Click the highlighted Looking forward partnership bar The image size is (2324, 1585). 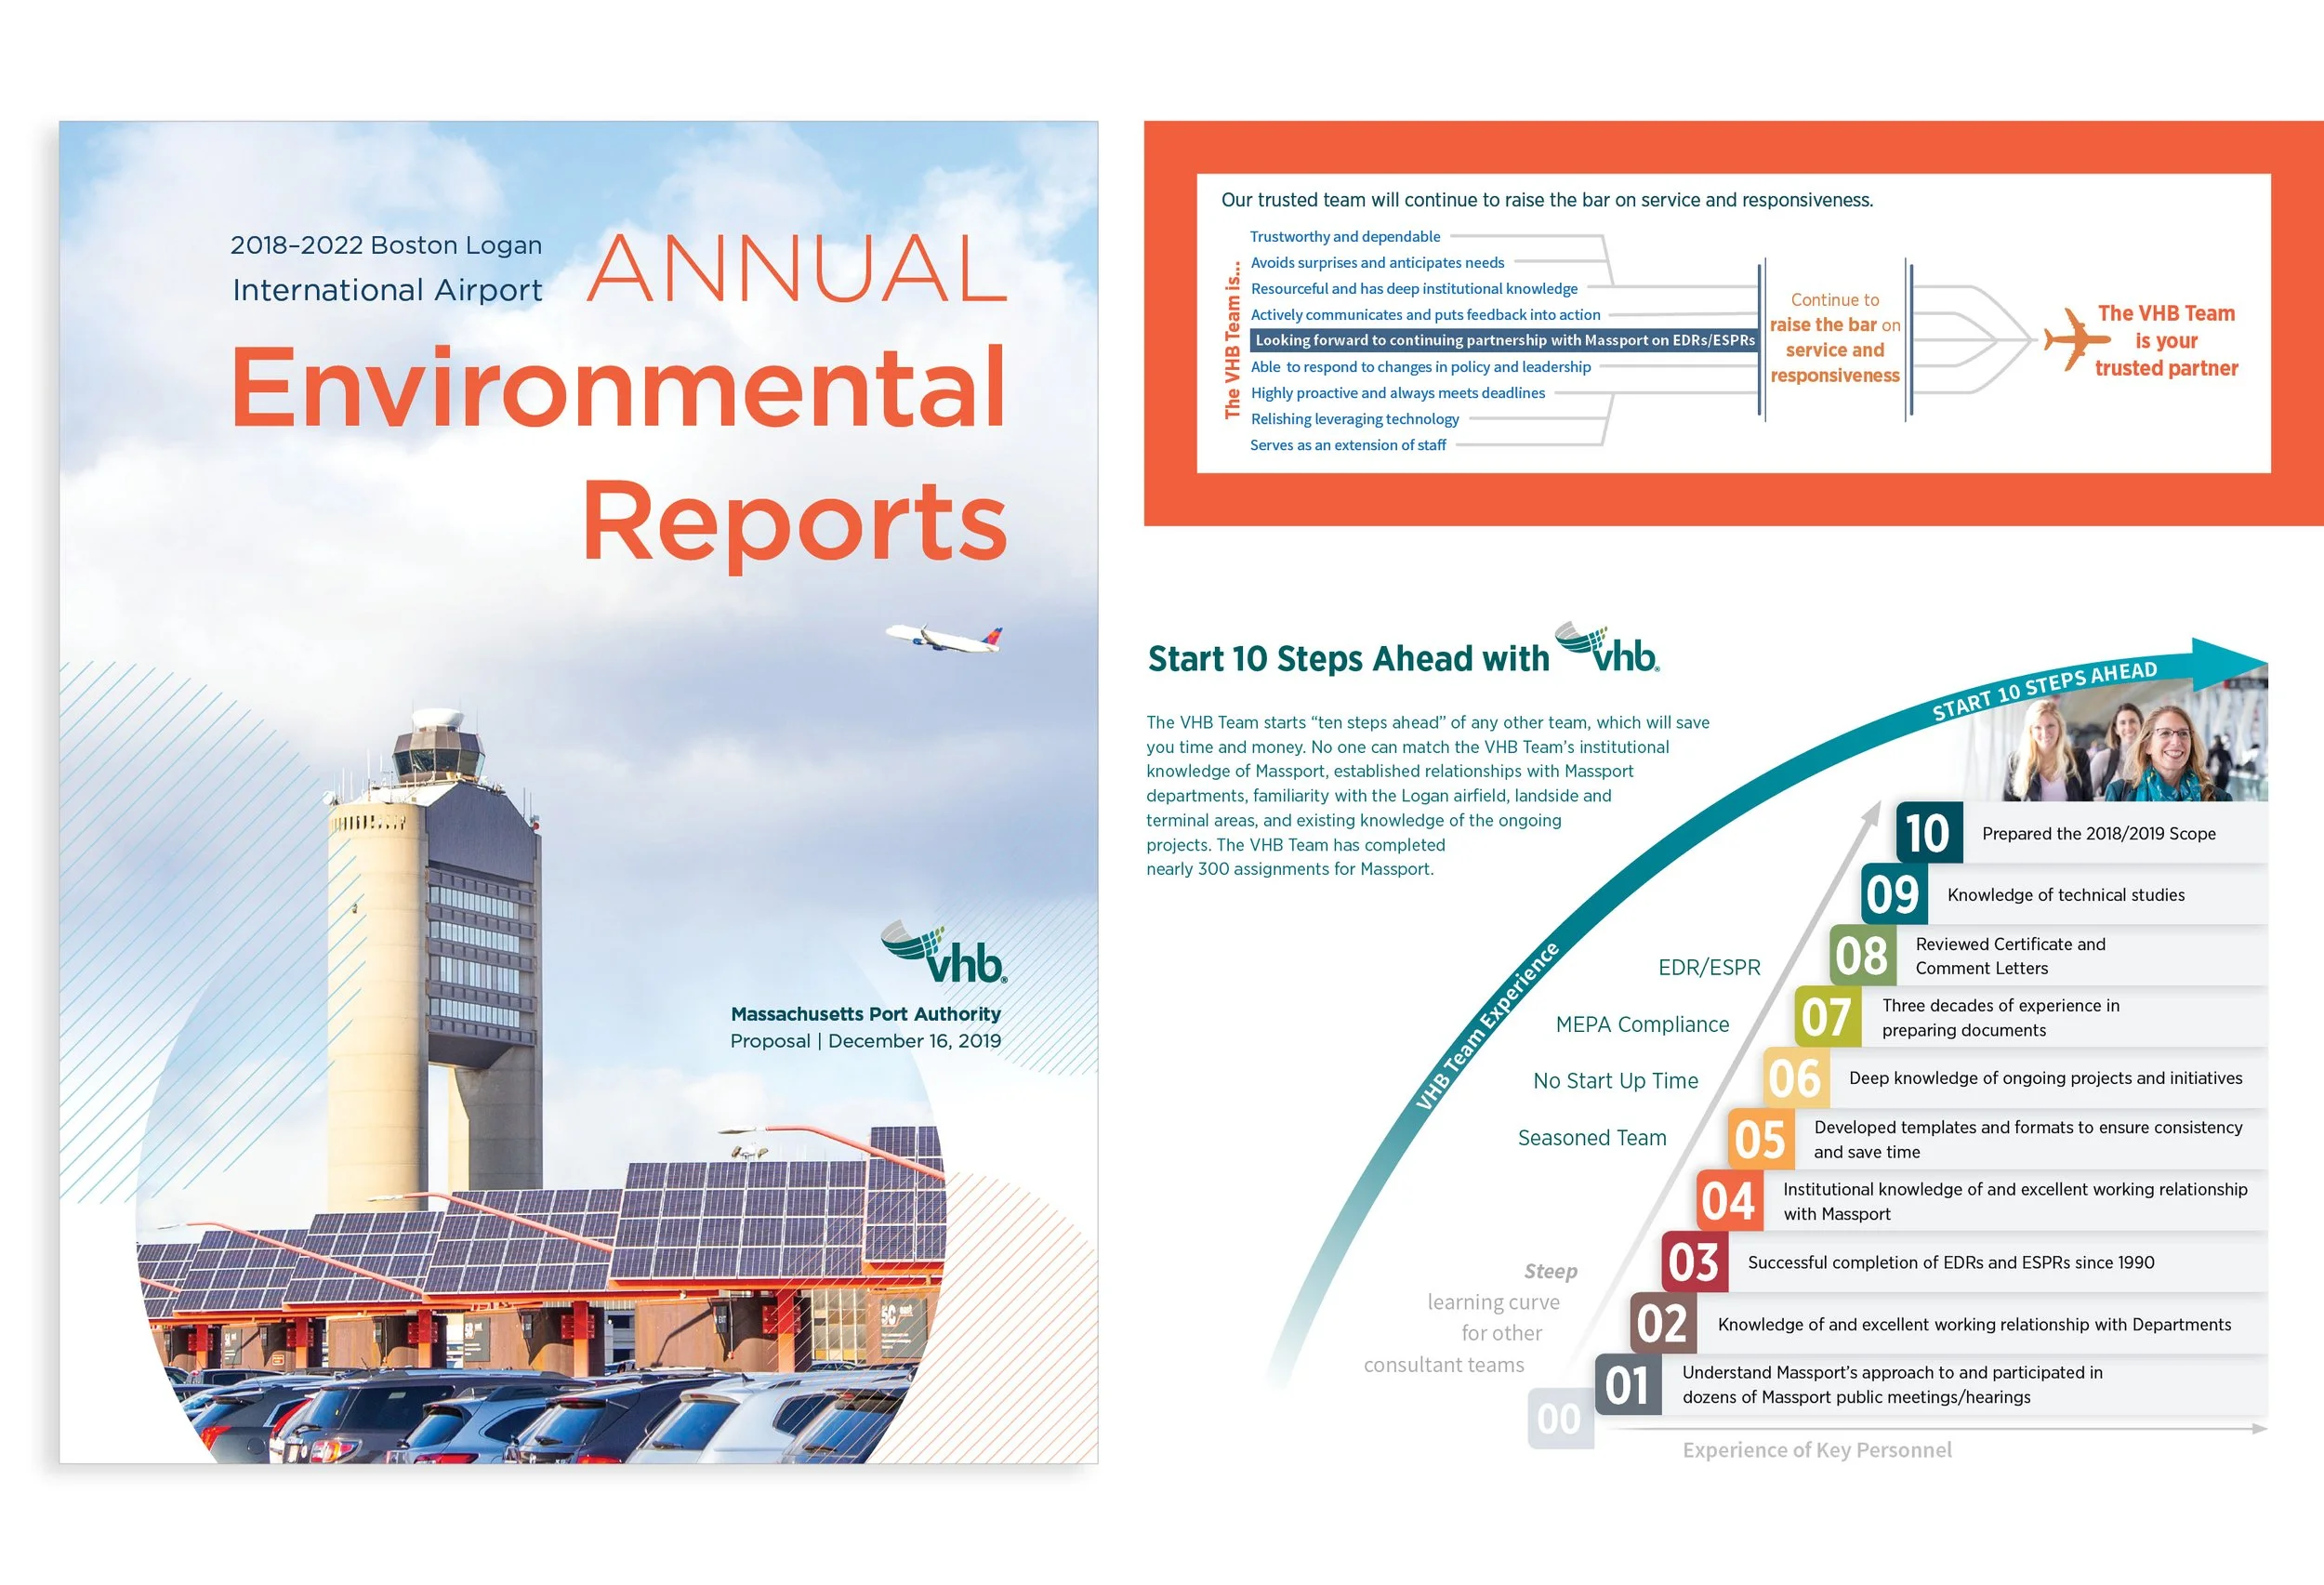click(x=1503, y=340)
